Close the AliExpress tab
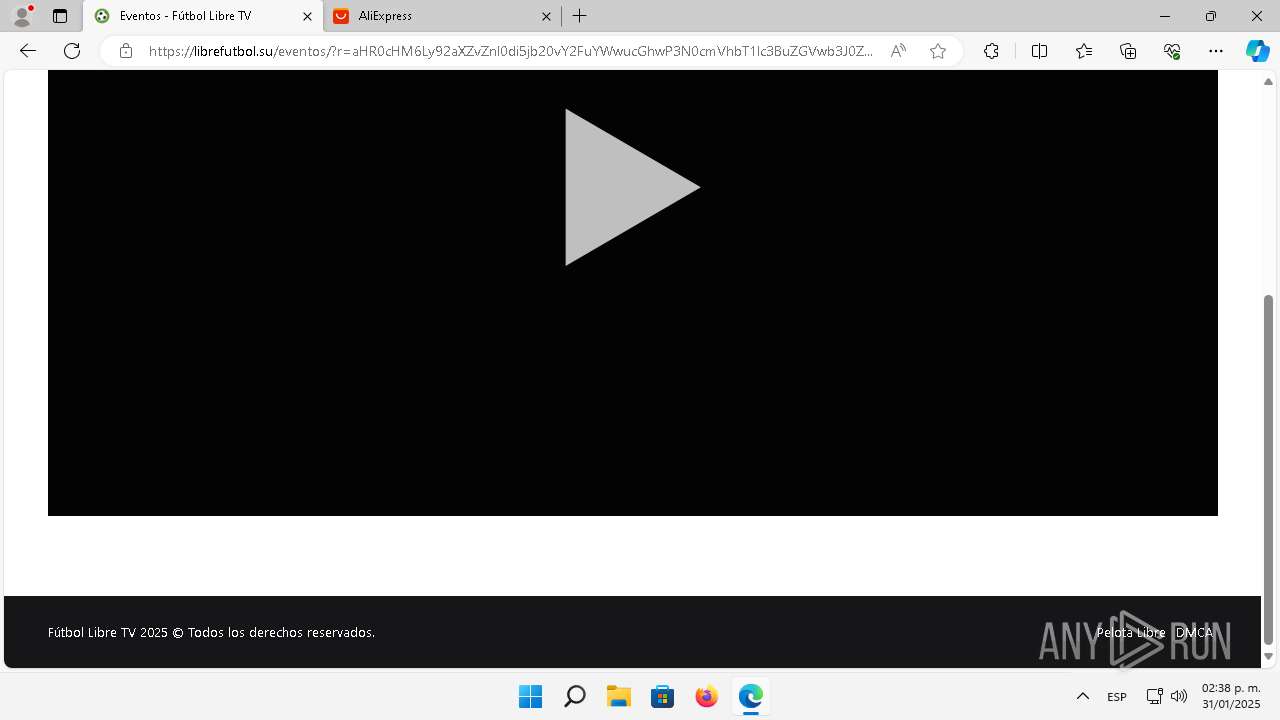The image size is (1280, 720). coord(546,16)
